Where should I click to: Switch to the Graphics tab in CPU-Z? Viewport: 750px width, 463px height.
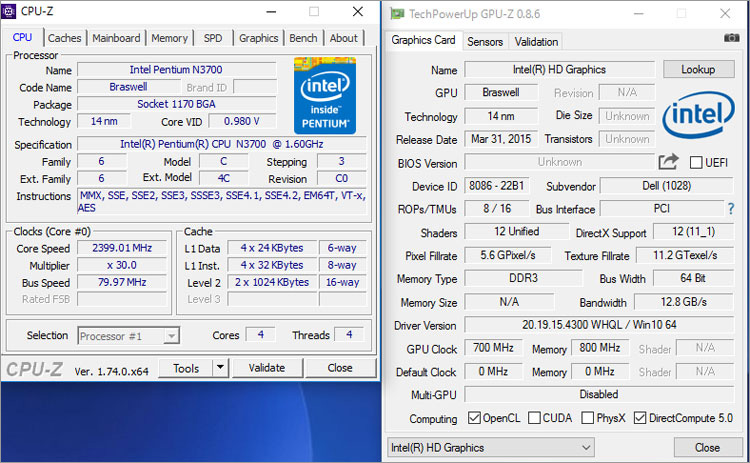pos(258,38)
